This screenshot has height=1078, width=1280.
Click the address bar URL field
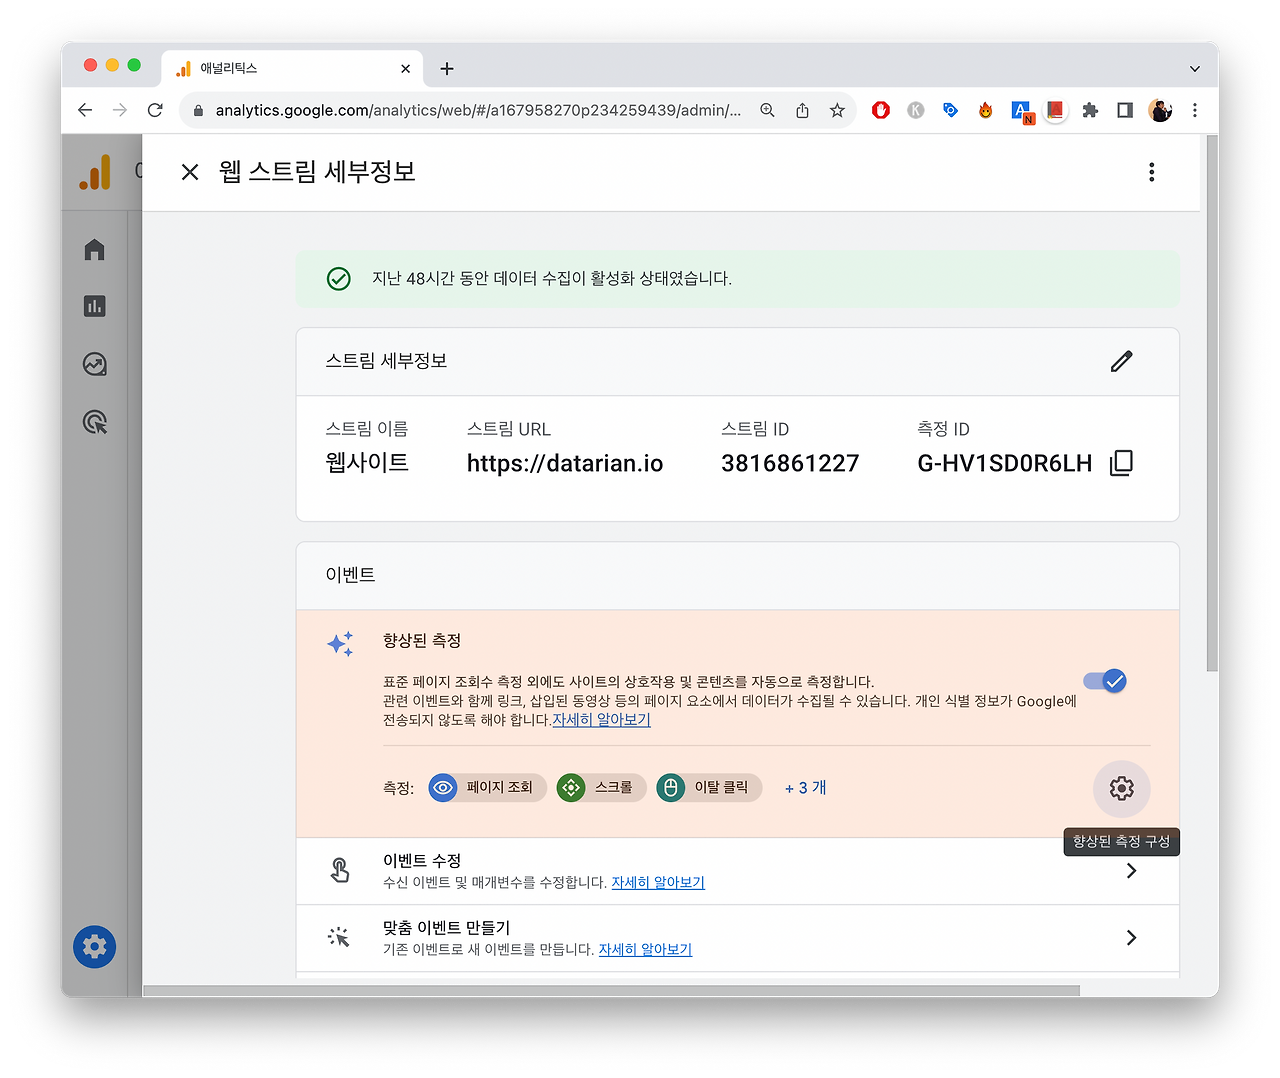(x=478, y=110)
